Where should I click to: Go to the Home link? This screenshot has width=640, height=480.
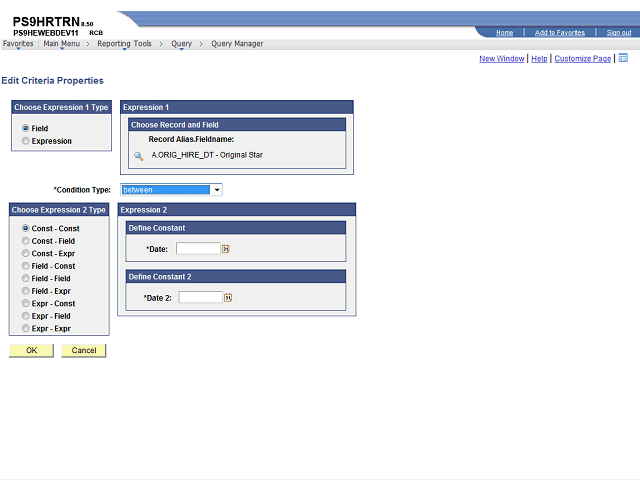tap(504, 33)
